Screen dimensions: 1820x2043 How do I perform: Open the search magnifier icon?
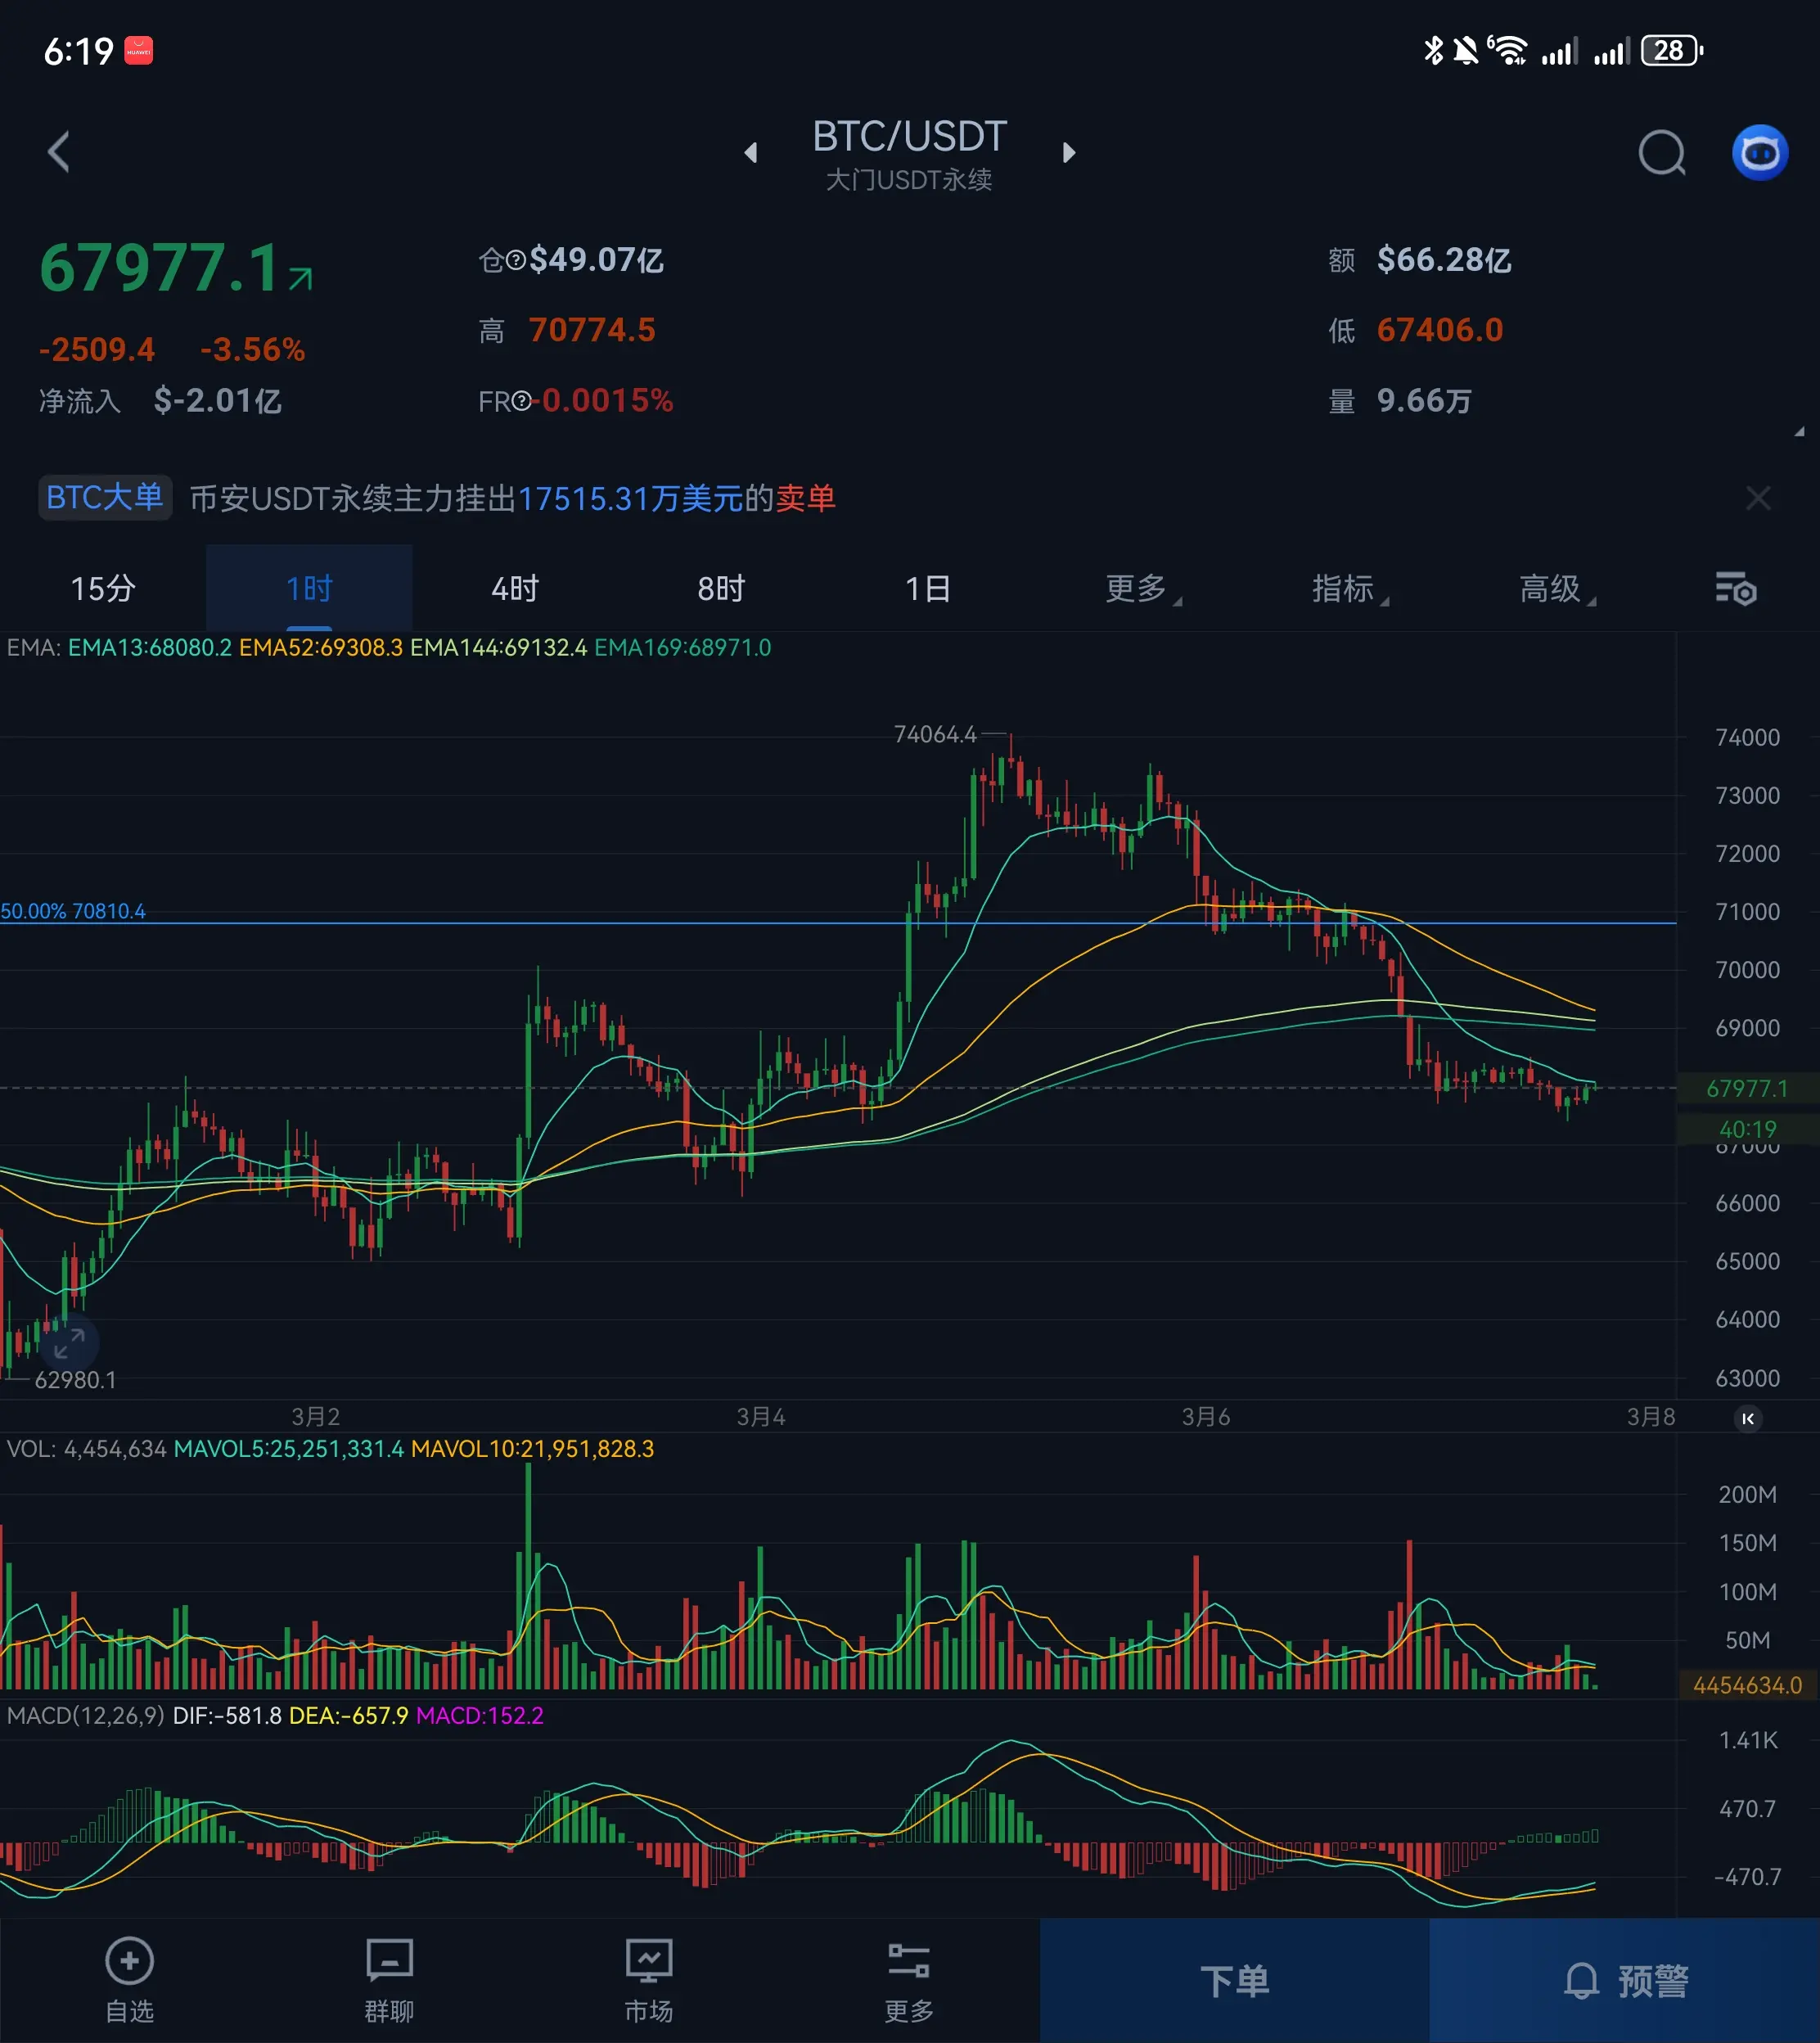[1661, 153]
